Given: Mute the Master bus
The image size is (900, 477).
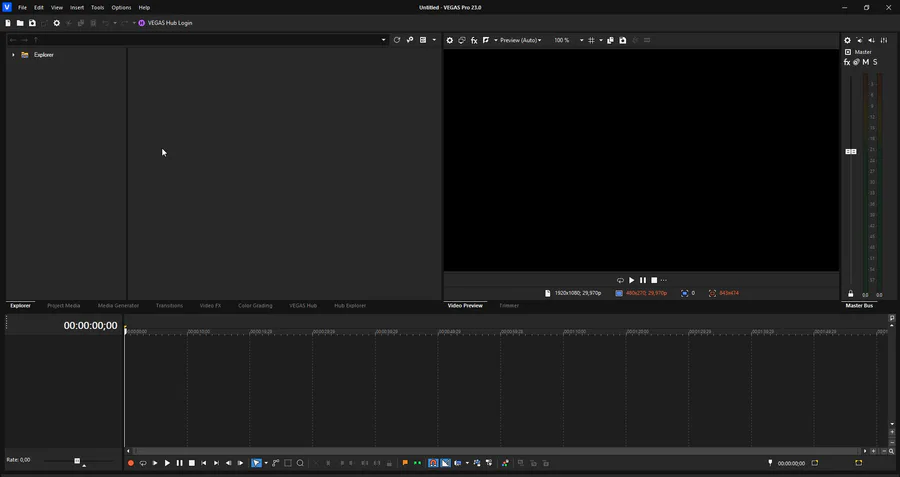Looking at the screenshot, I should tap(866, 62).
